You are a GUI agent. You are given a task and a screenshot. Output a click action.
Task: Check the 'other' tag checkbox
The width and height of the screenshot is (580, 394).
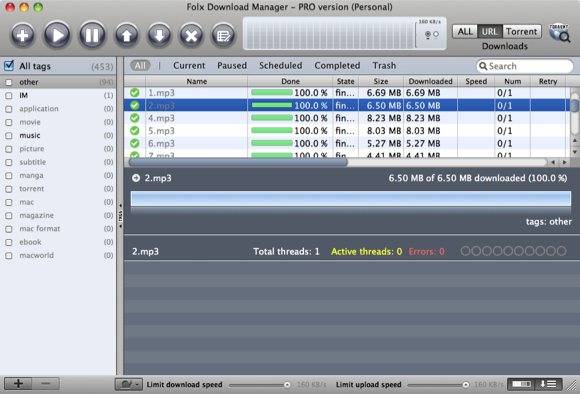point(9,82)
